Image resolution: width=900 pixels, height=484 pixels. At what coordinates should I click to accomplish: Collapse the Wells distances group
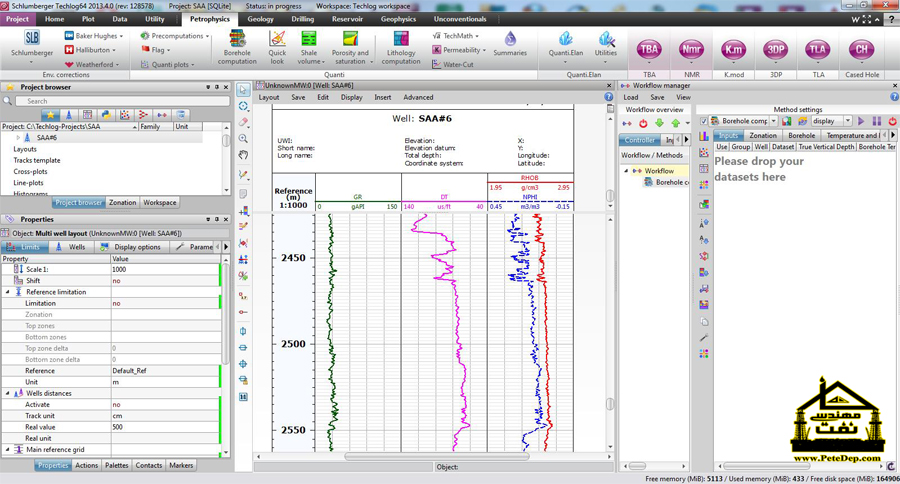point(7,393)
